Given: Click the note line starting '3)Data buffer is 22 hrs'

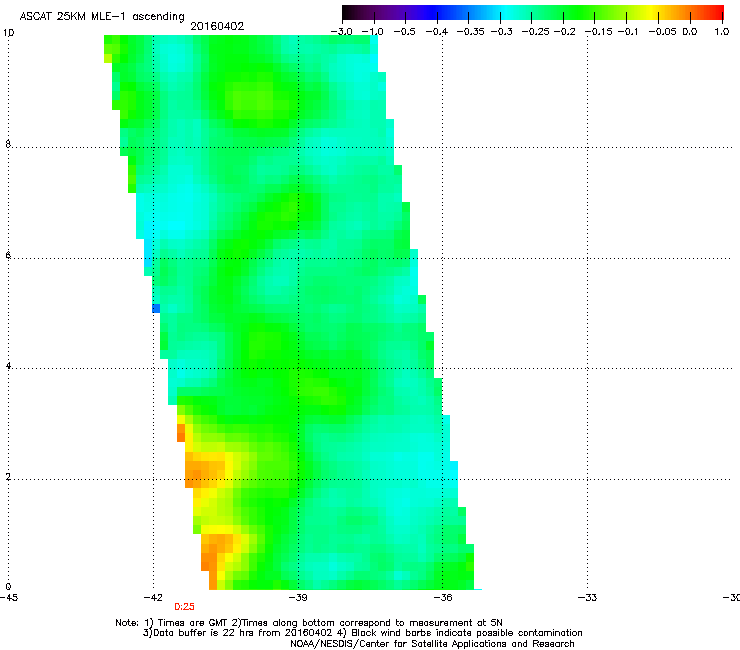Looking at the screenshot, I should (362, 633).
